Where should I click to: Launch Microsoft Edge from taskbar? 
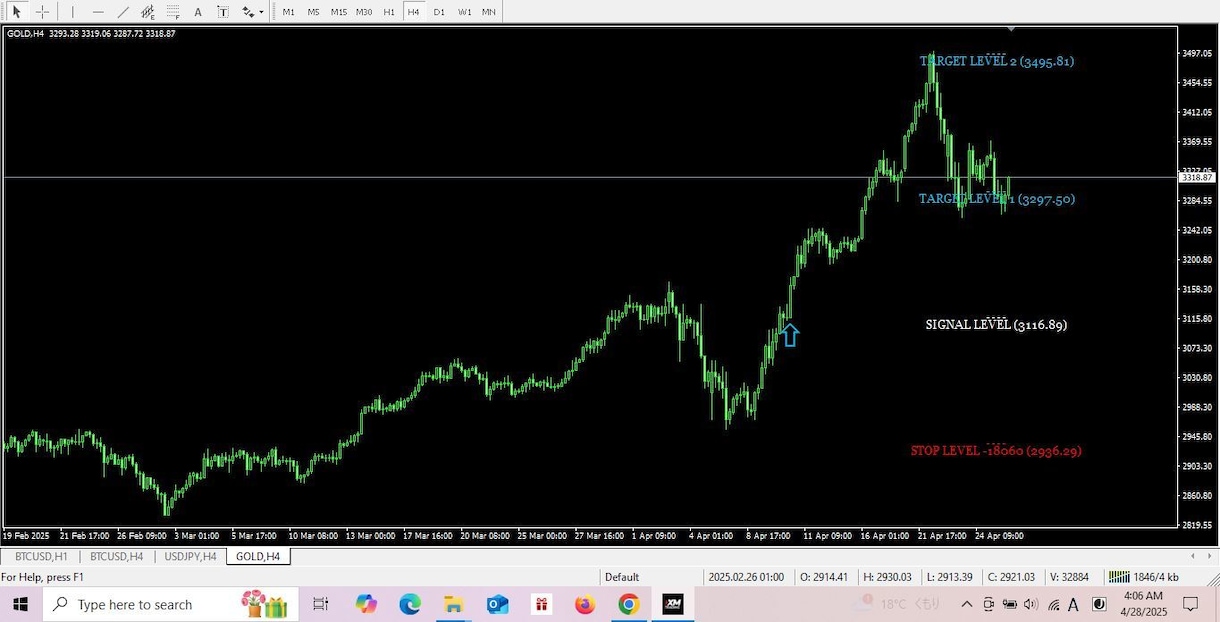(x=410, y=604)
